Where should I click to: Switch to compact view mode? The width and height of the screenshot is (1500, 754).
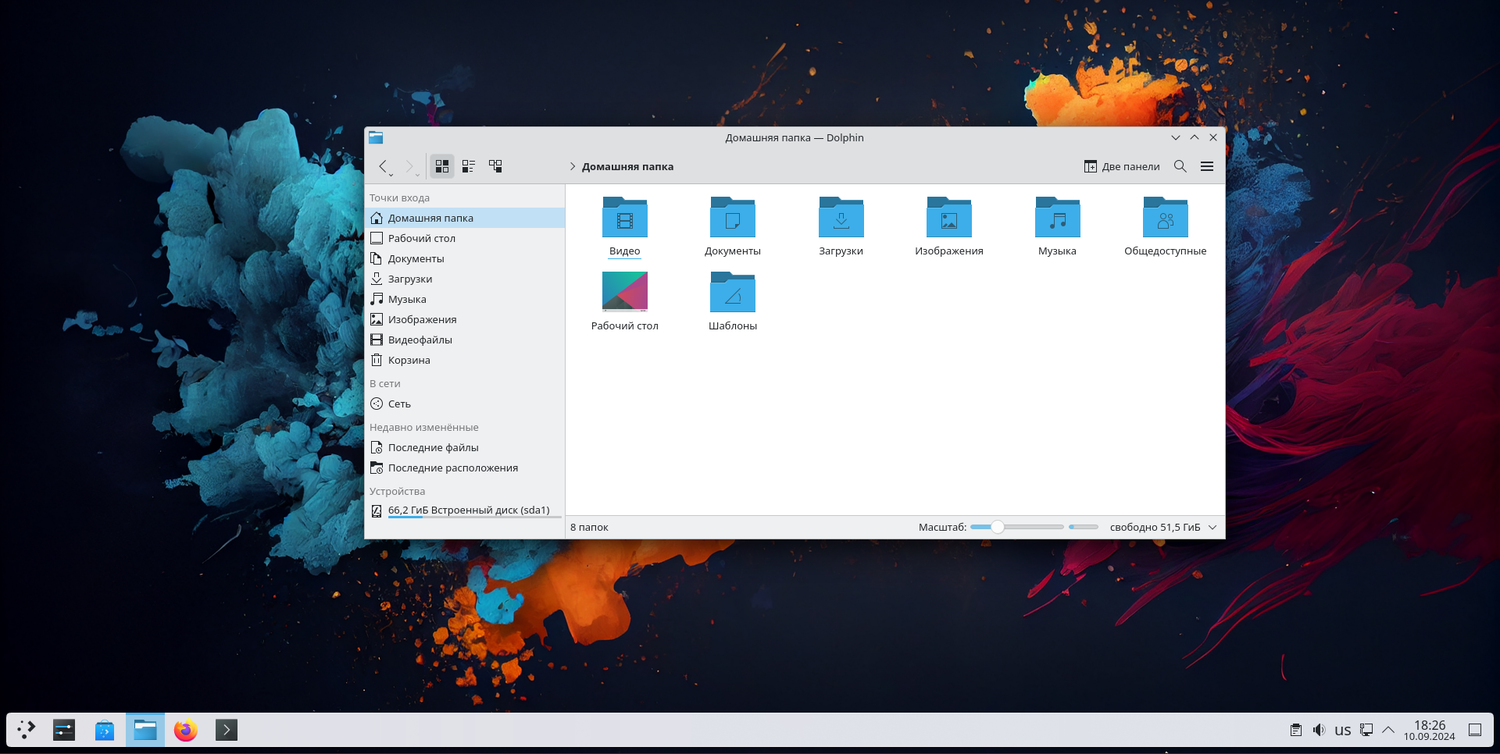point(468,166)
